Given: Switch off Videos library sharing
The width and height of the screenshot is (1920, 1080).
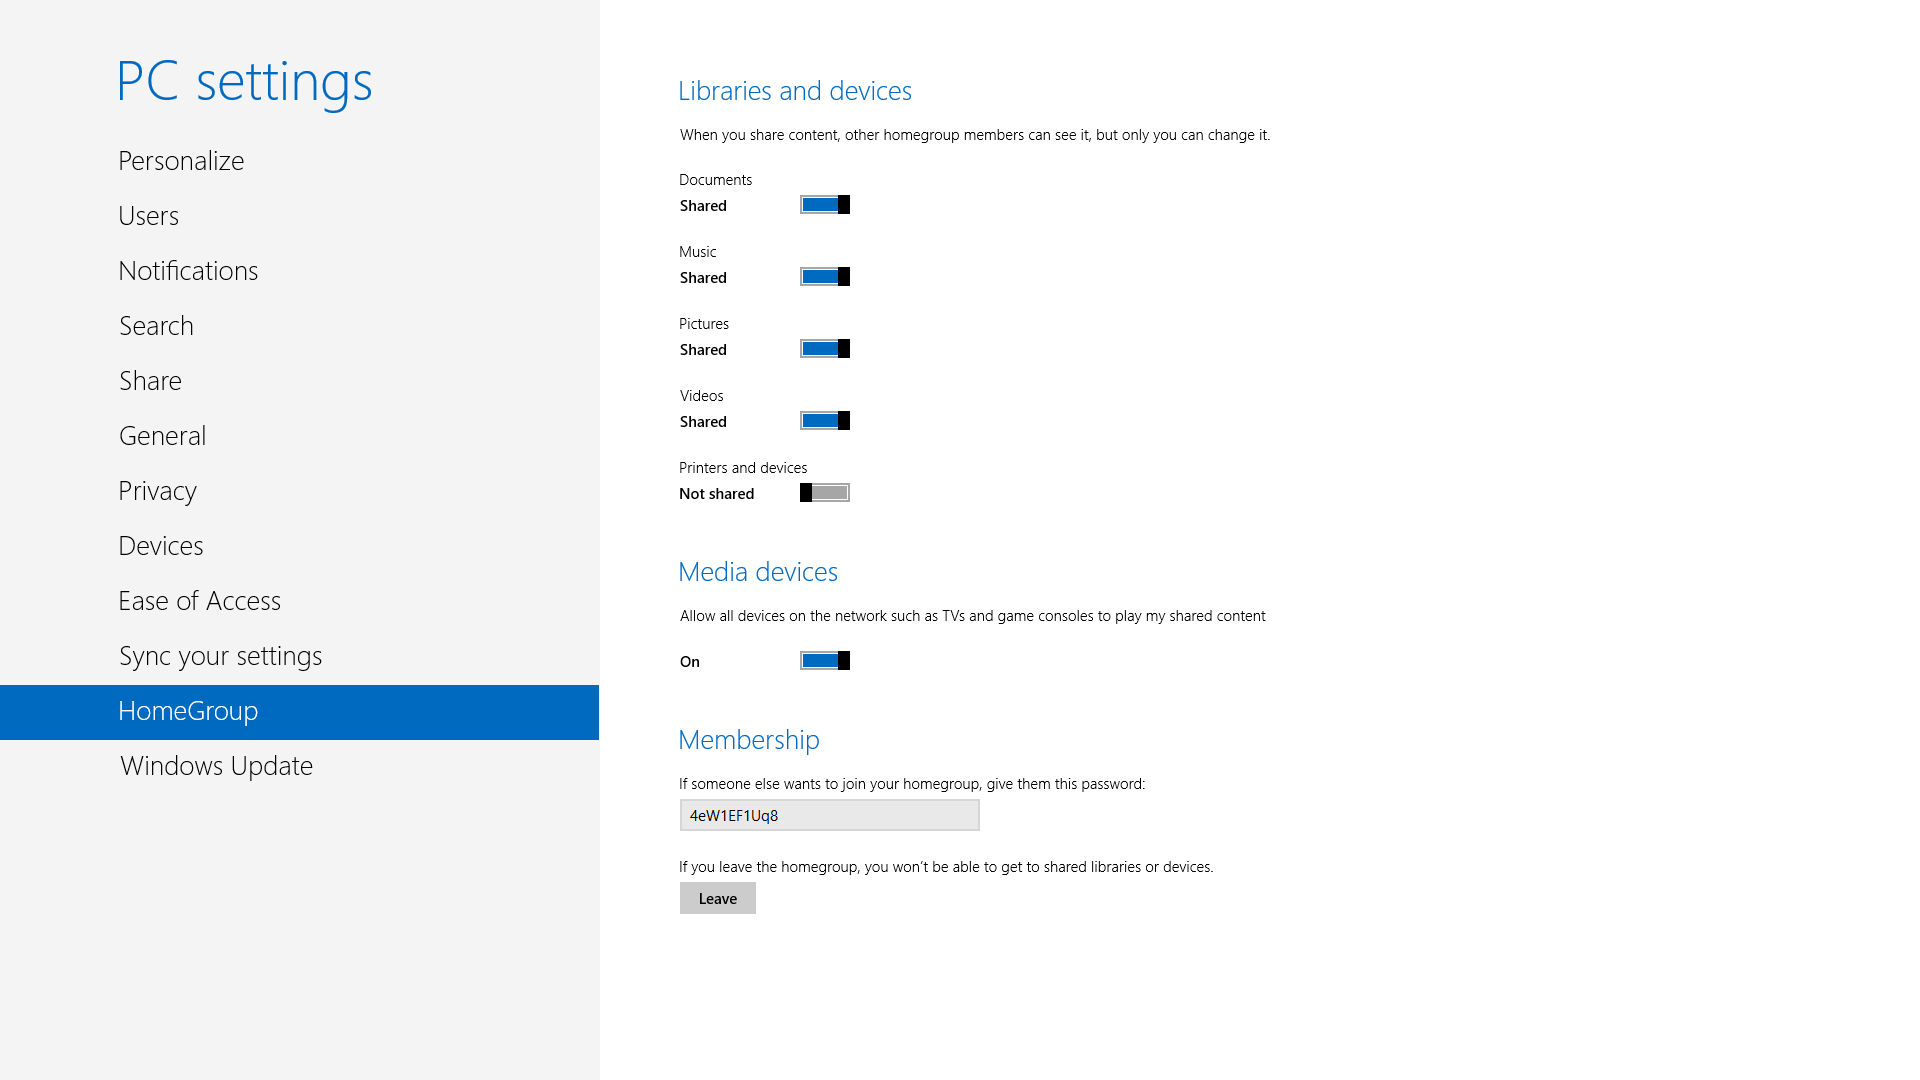Looking at the screenshot, I should point(825,421).
